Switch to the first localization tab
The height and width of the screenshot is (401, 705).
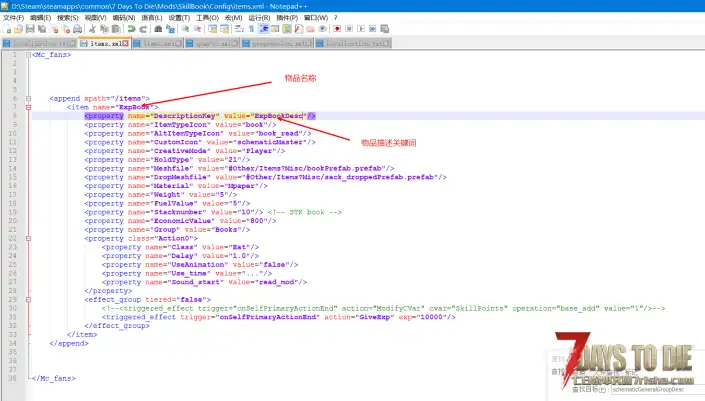pos(39,44)
